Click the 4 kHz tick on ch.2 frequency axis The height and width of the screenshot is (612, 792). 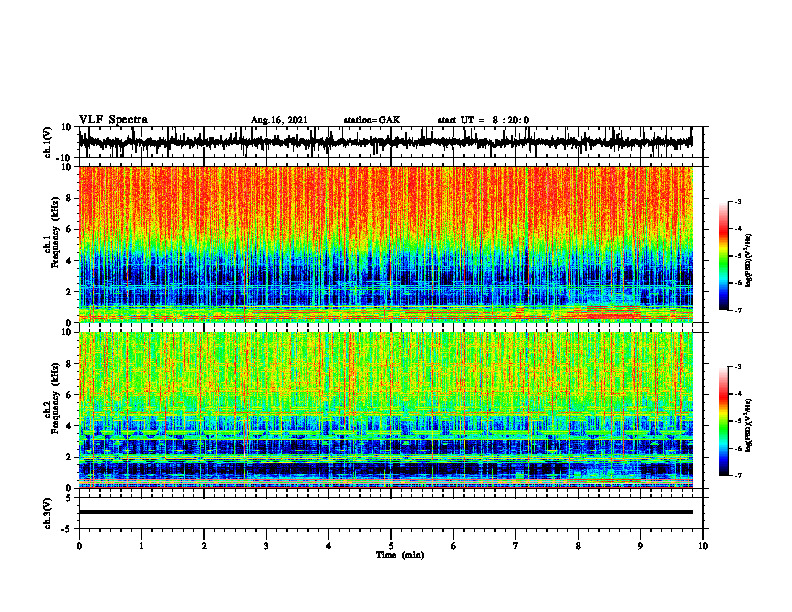(69, 426)
